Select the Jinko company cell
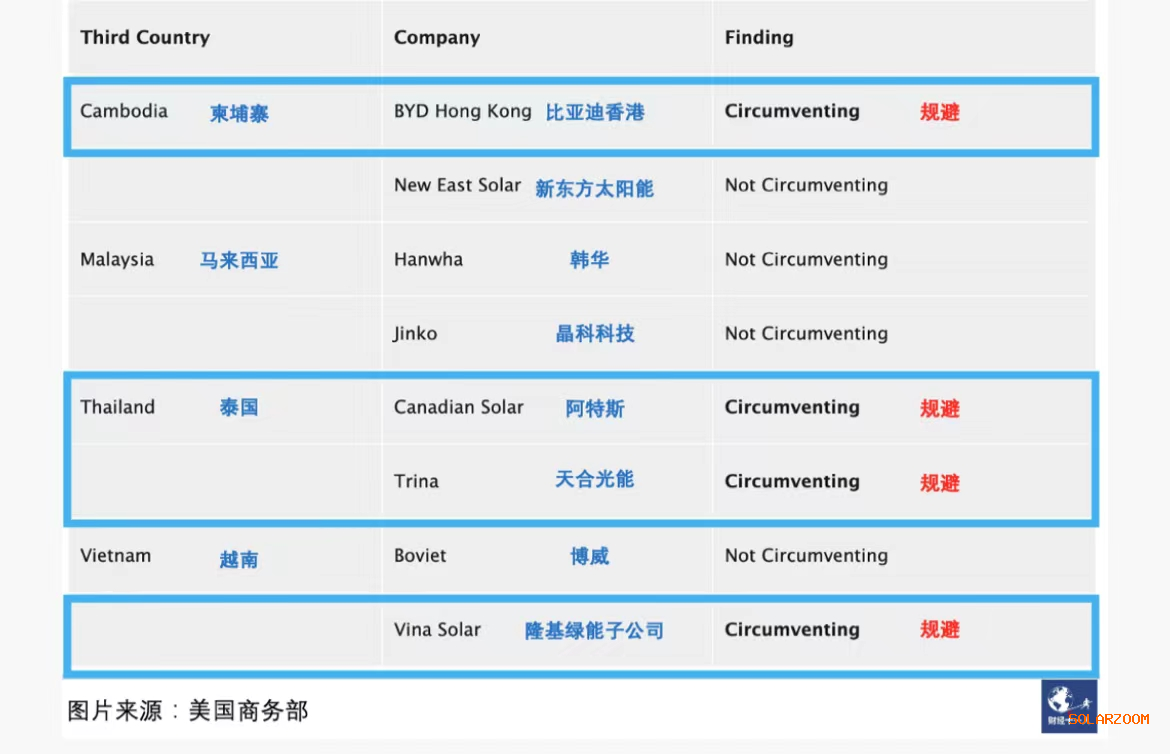 point(415,334)
